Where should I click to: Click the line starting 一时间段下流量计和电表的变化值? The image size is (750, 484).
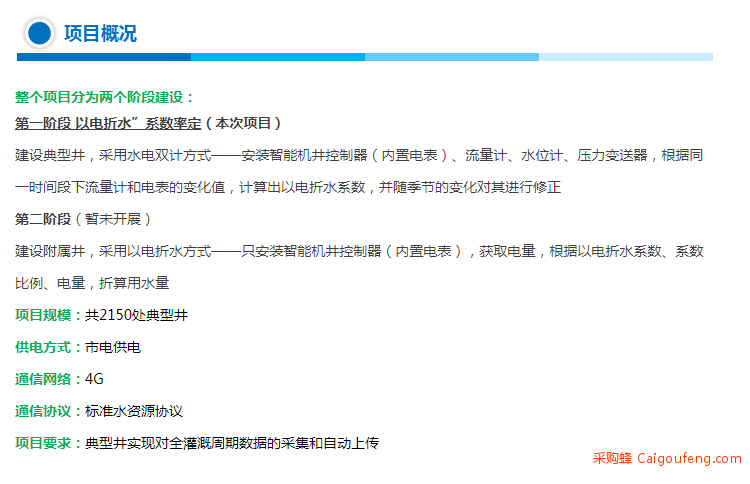click(x=288, y=187)
